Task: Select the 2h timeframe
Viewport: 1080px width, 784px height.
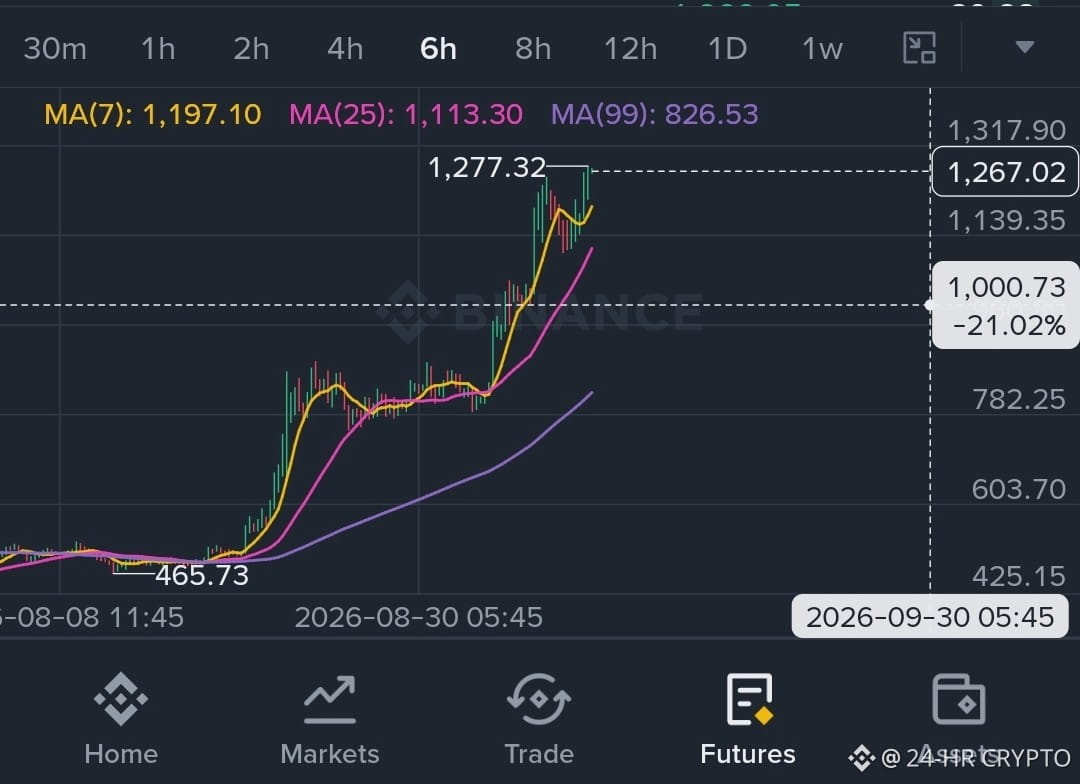Action: 251,49
